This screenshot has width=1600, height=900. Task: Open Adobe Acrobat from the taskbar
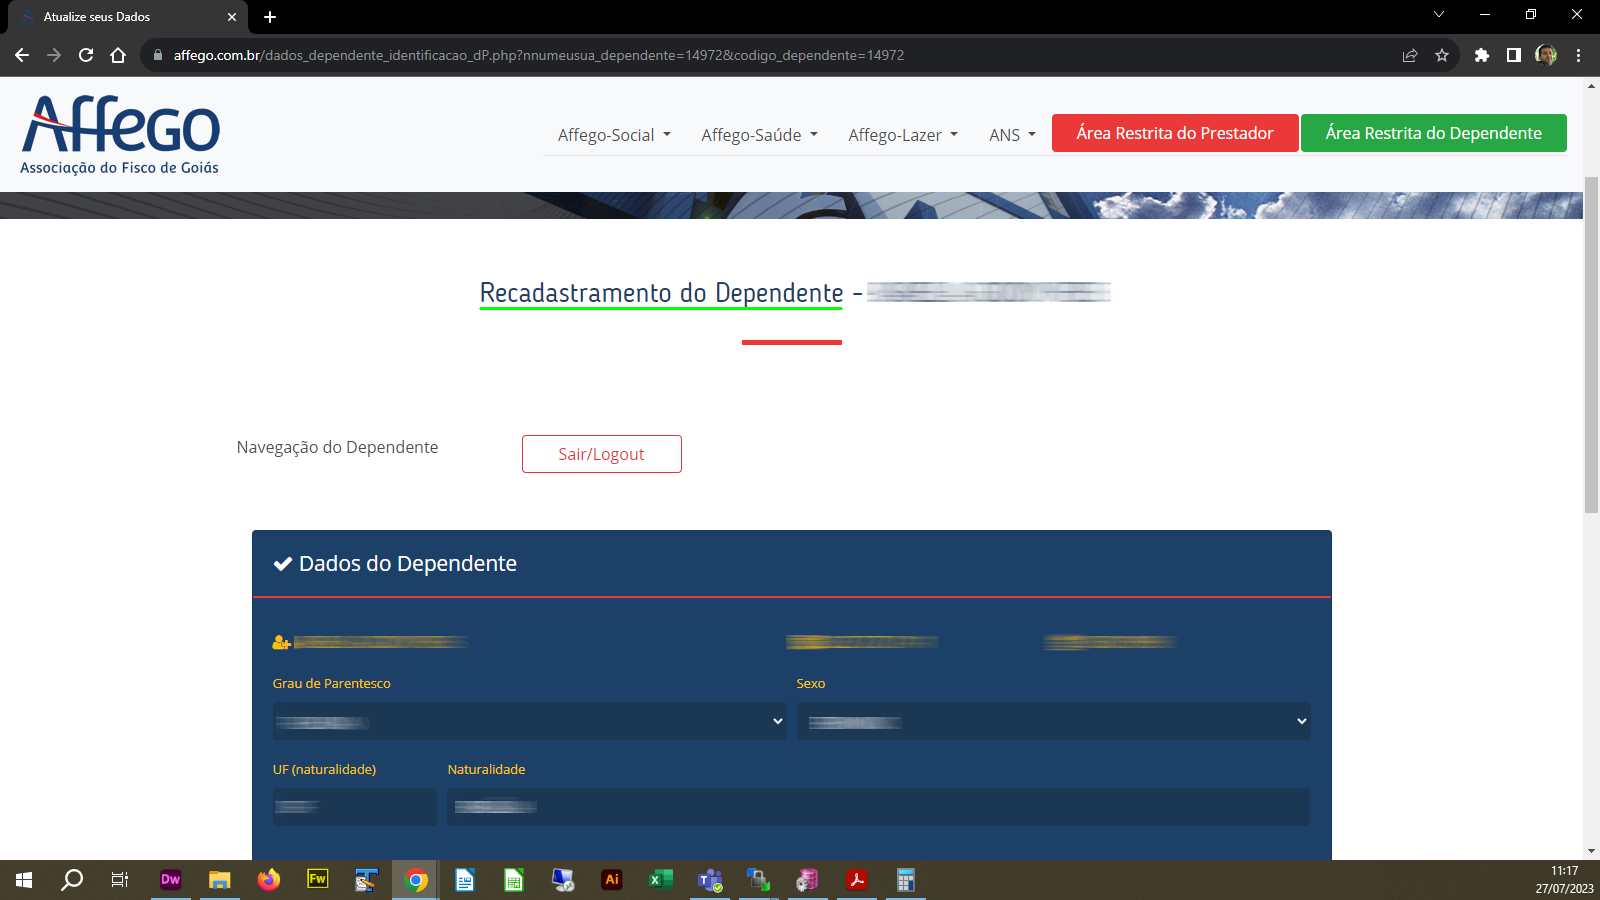pyautogui.click(x=856, y=880)
